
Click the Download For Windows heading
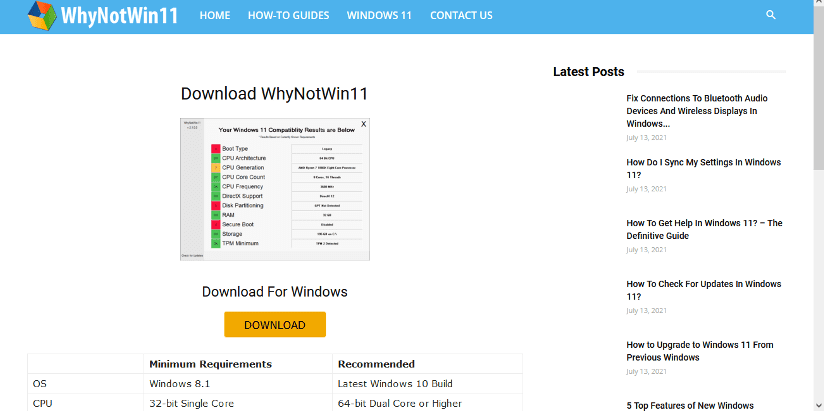pos(275,292)
